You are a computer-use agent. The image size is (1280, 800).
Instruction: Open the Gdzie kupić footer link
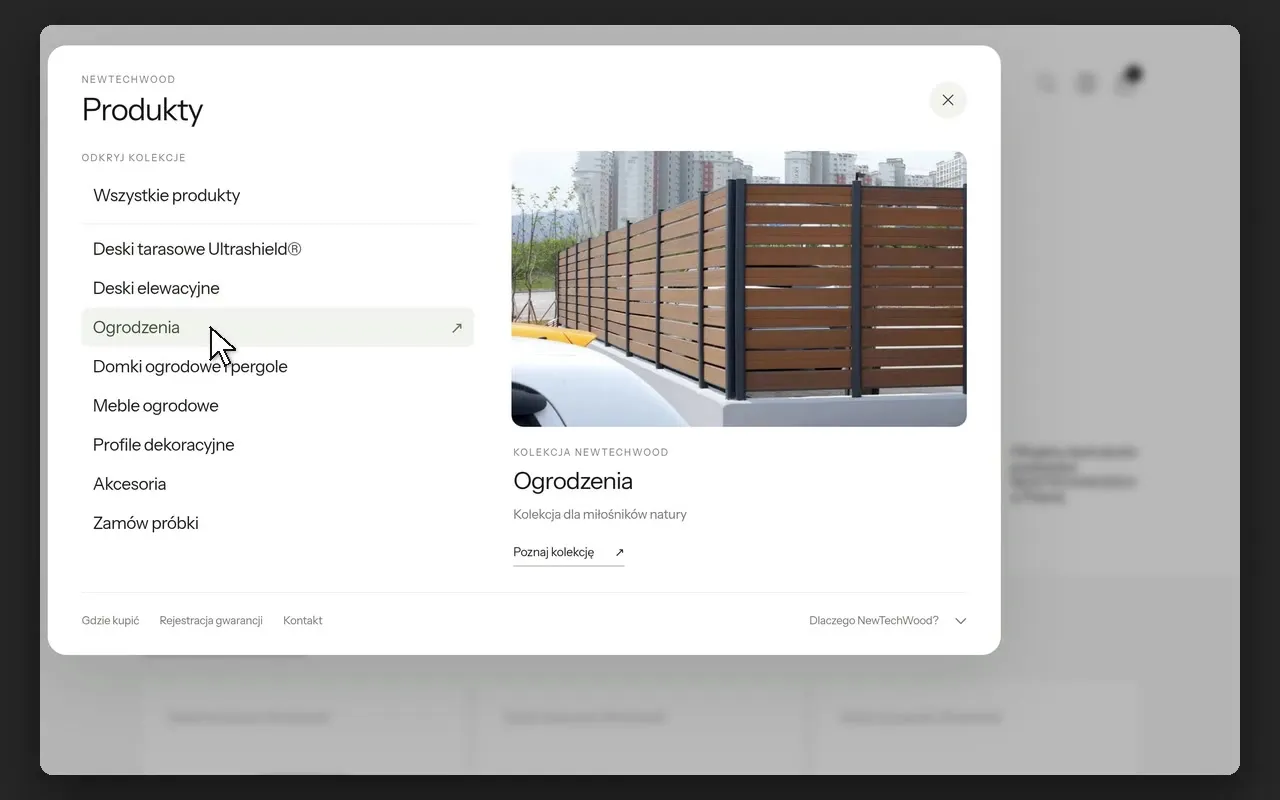click(x=110, y=621)
